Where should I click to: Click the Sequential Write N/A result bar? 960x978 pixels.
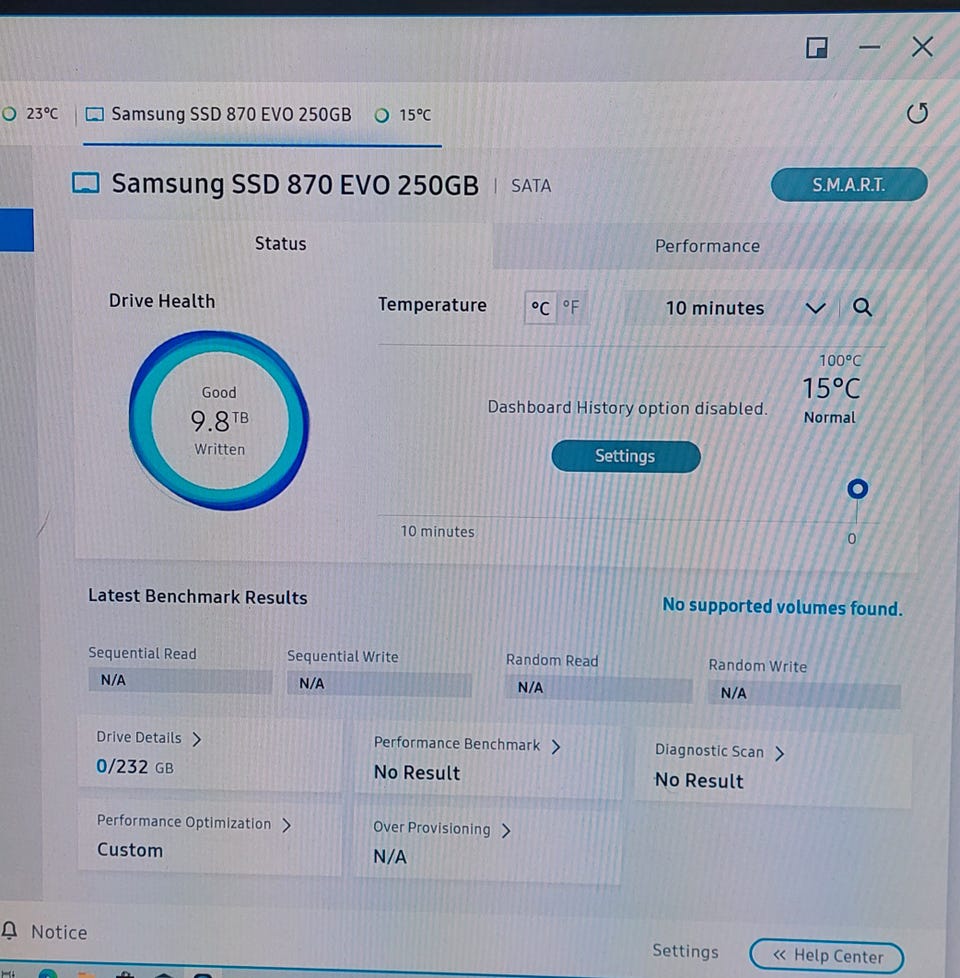379,684
